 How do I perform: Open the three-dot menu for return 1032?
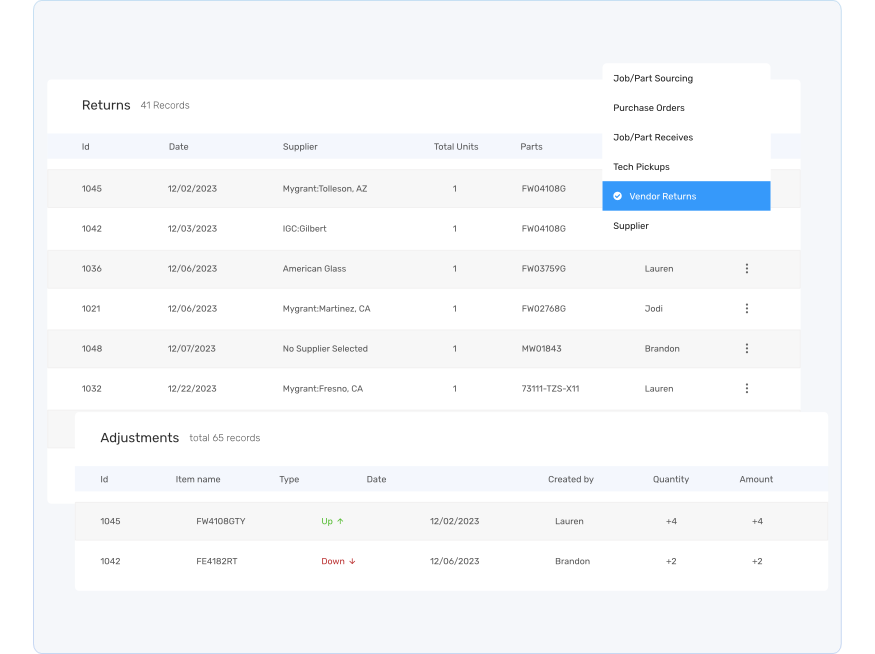point(746,389)
